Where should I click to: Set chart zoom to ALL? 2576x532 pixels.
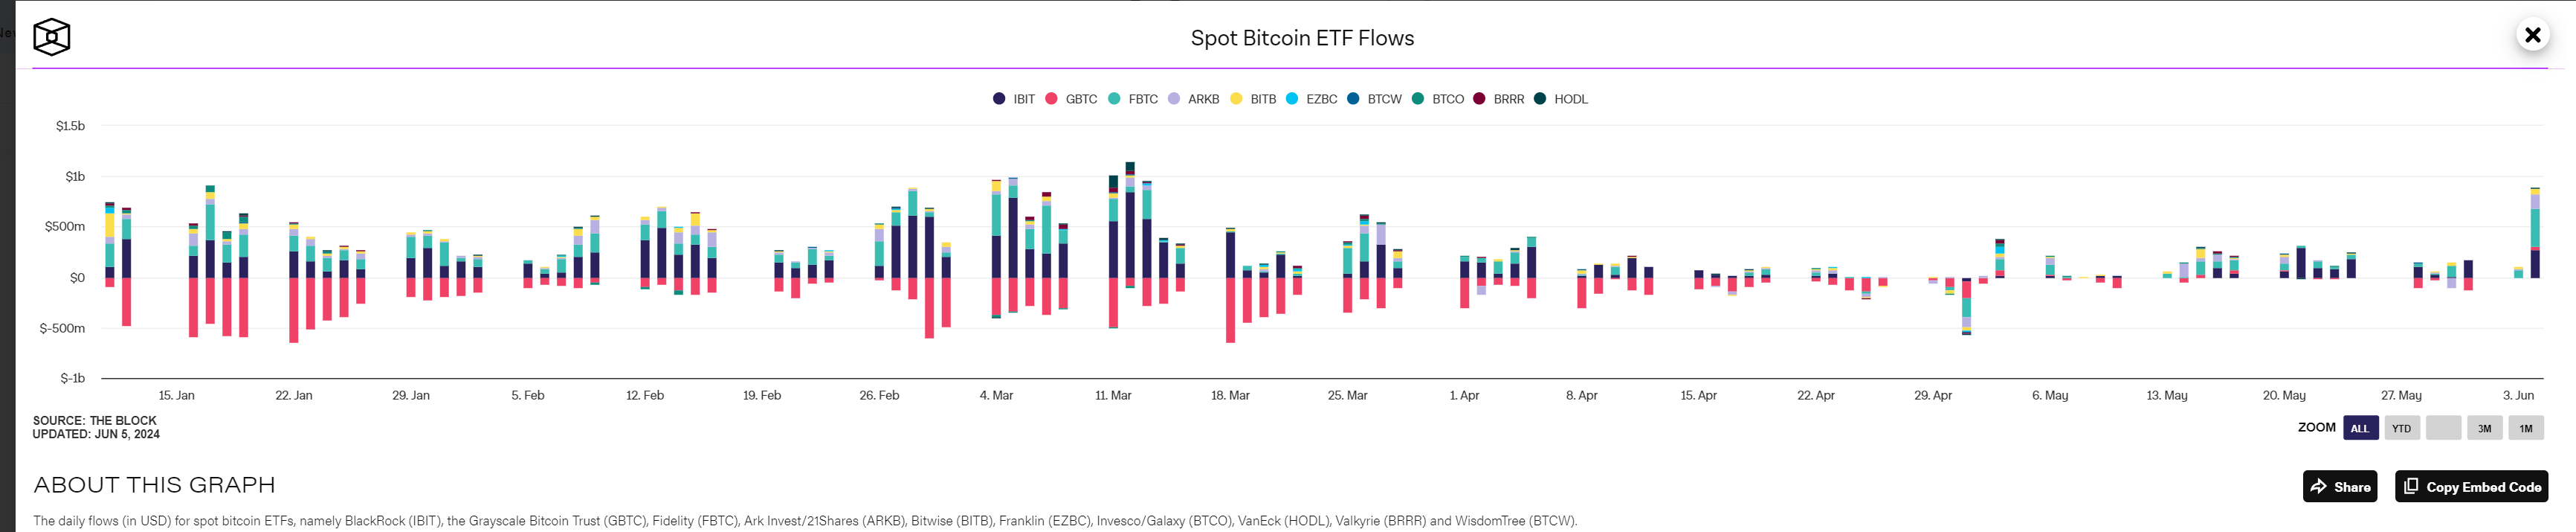point(2359,428)
